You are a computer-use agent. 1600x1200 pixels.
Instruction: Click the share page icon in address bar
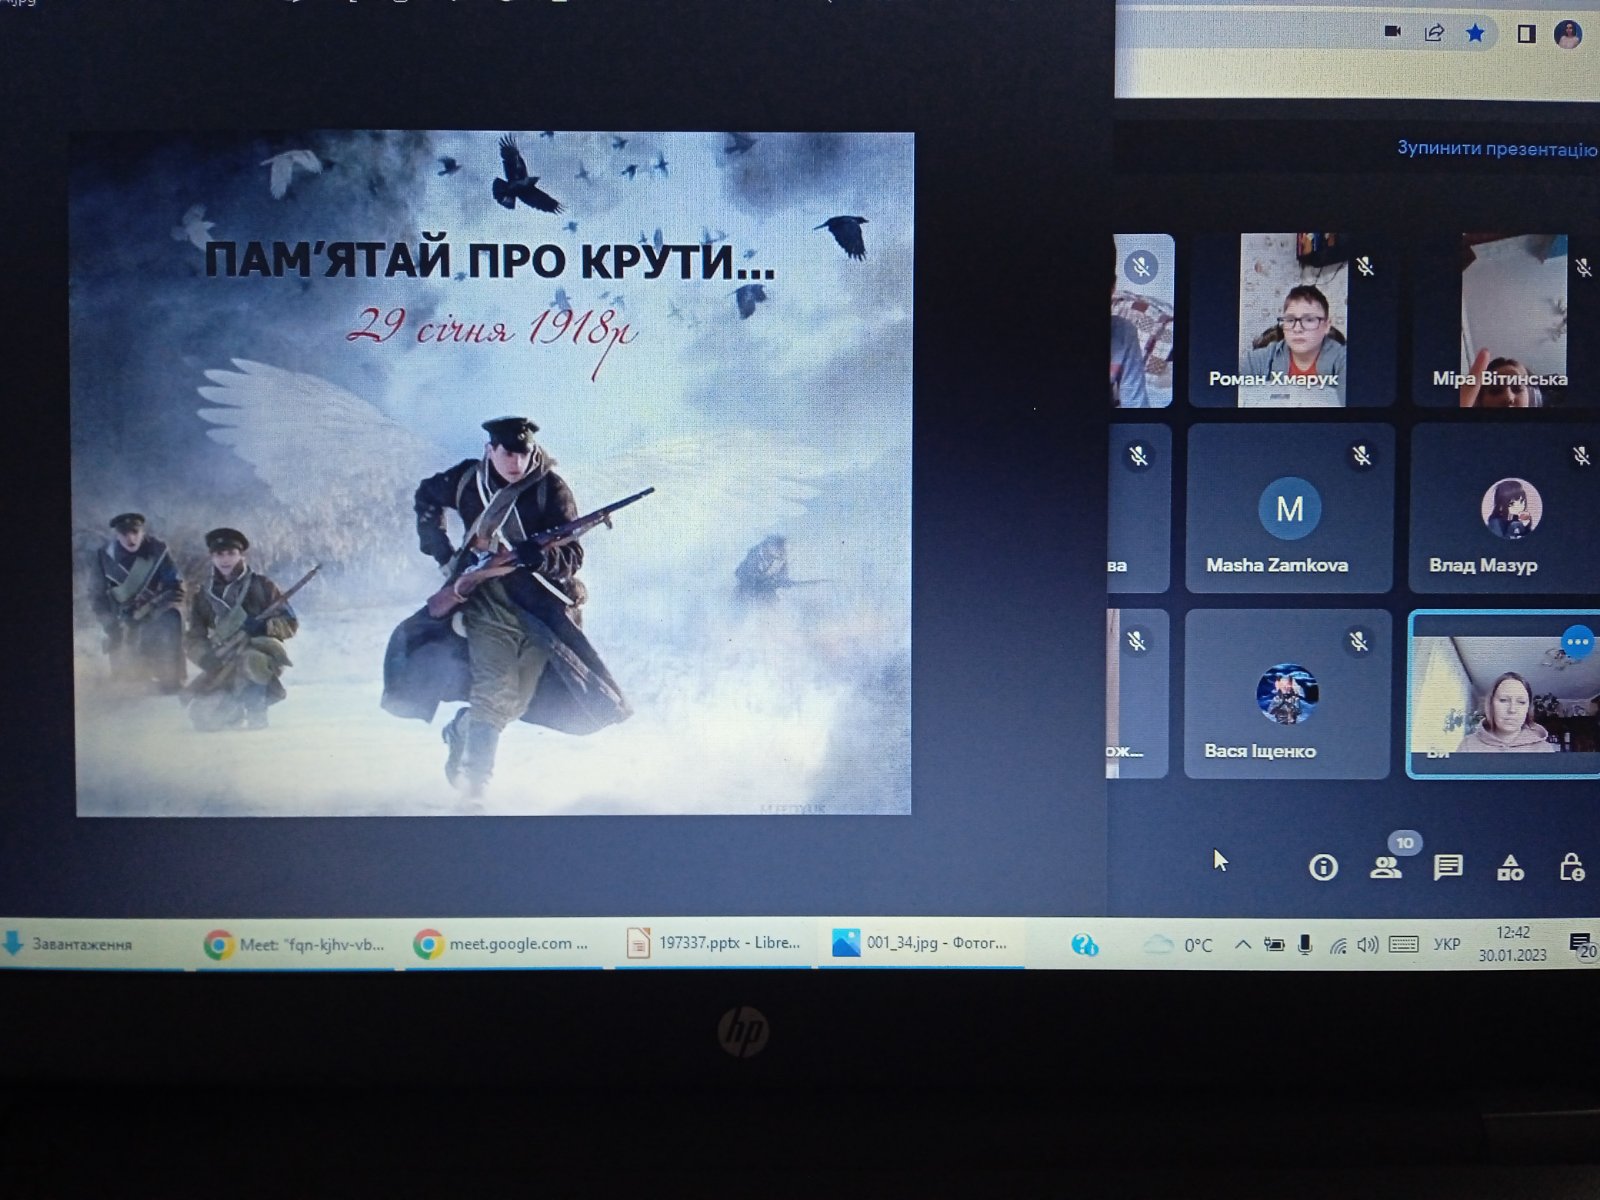pos(1434,33)
